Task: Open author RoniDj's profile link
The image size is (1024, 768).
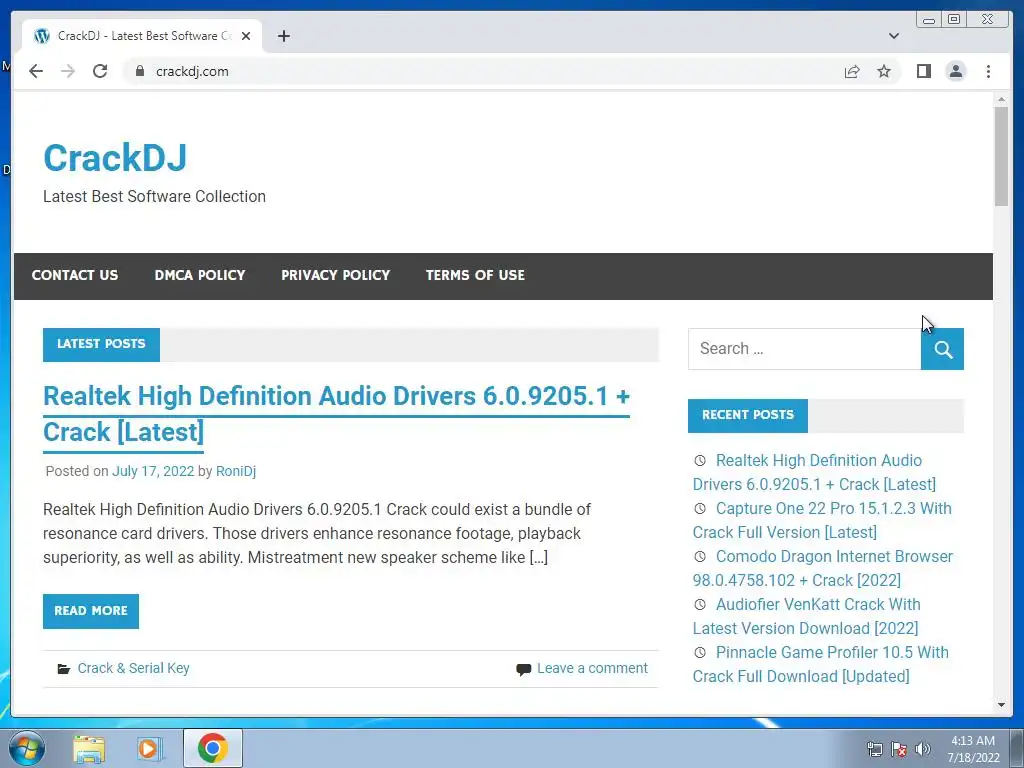Action: click(236, 472)
